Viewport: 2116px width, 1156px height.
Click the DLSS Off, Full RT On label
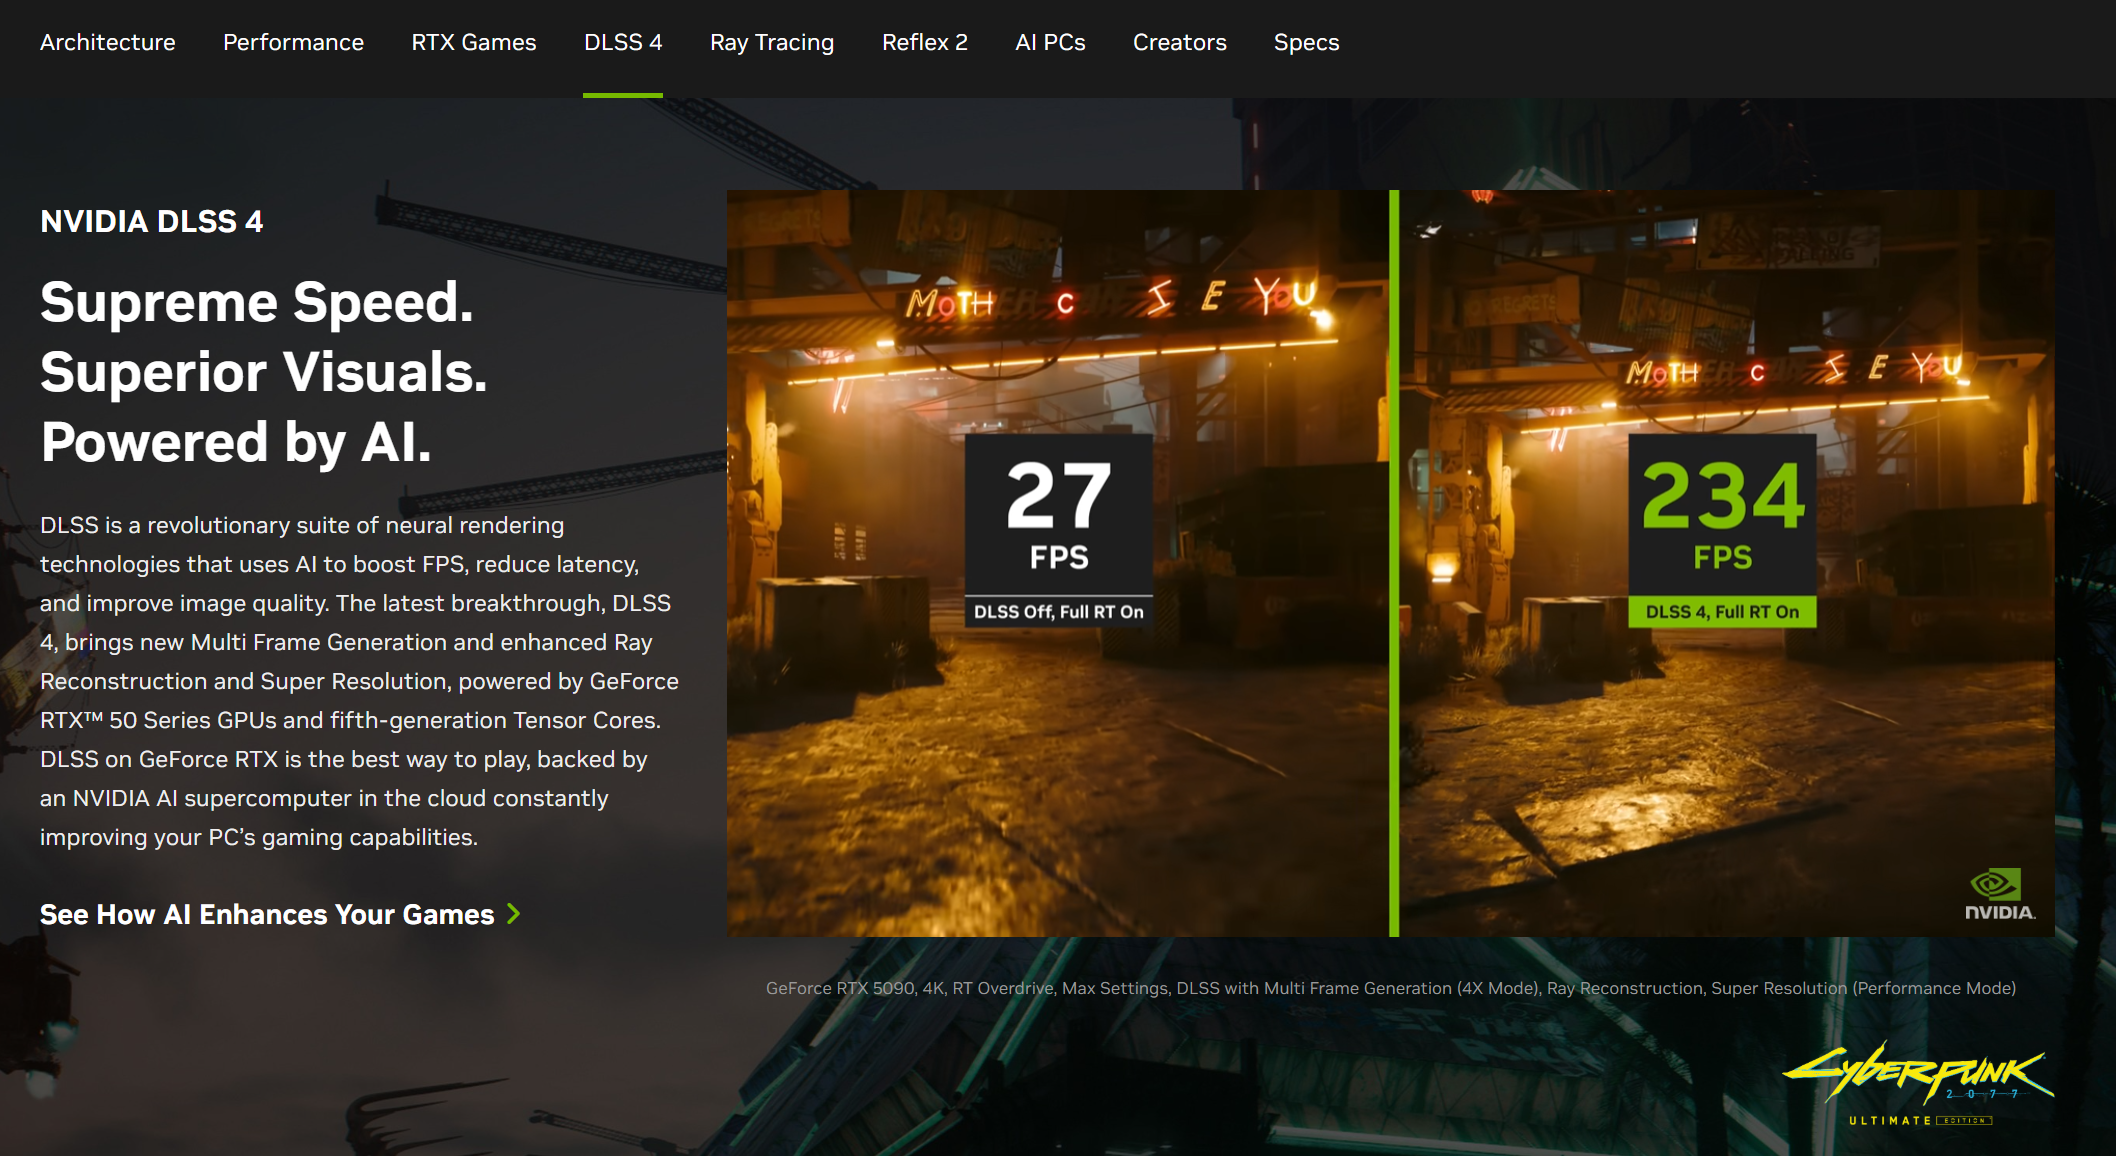coord(1058,612)
